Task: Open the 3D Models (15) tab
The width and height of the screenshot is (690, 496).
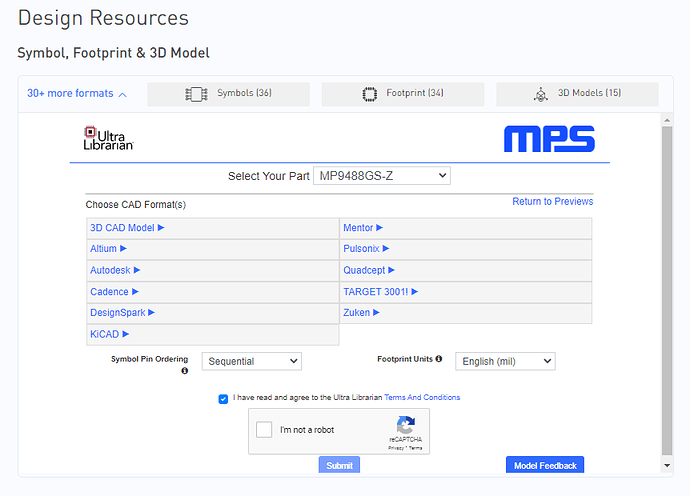Action: pyautogui.click(x=577, y=94)
